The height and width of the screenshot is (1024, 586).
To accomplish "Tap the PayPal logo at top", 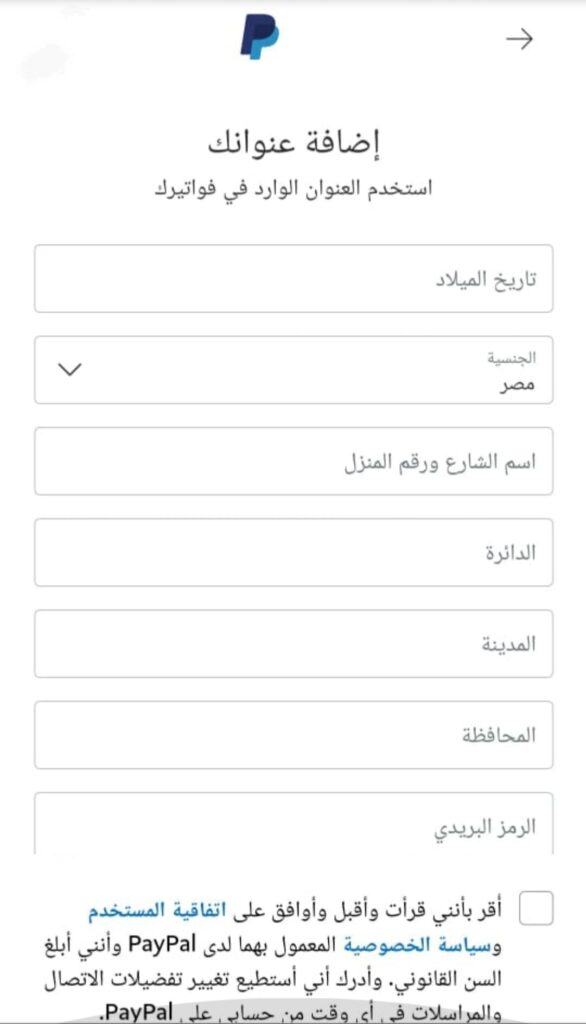I will (259, 37).
